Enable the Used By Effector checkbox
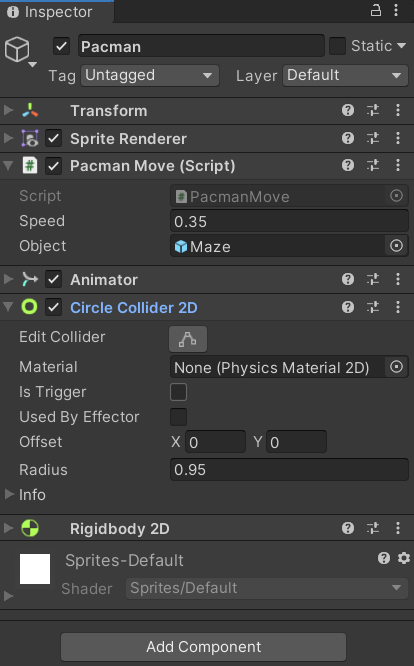The image size is (414, 666). coord(178,417)
